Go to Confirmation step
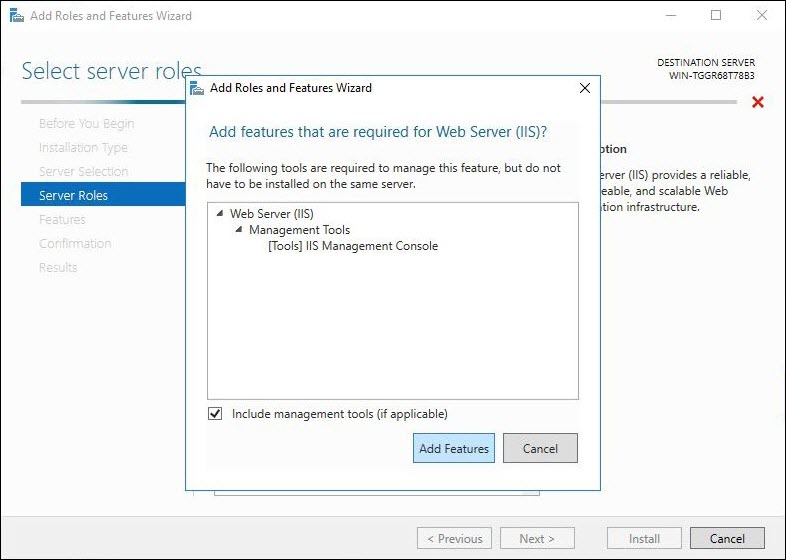This screenshot has height=560, width=786. click(75, 244)
